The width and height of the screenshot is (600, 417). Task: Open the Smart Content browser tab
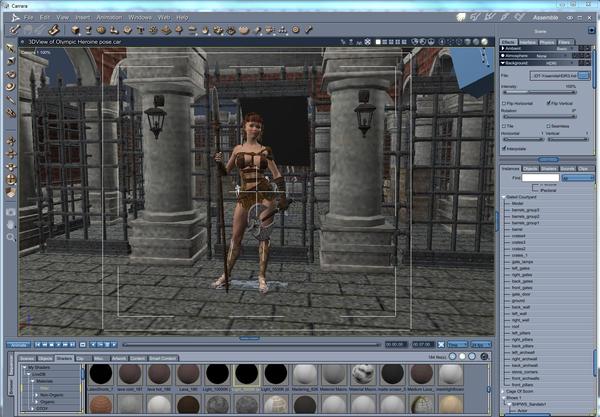(163, 358)
